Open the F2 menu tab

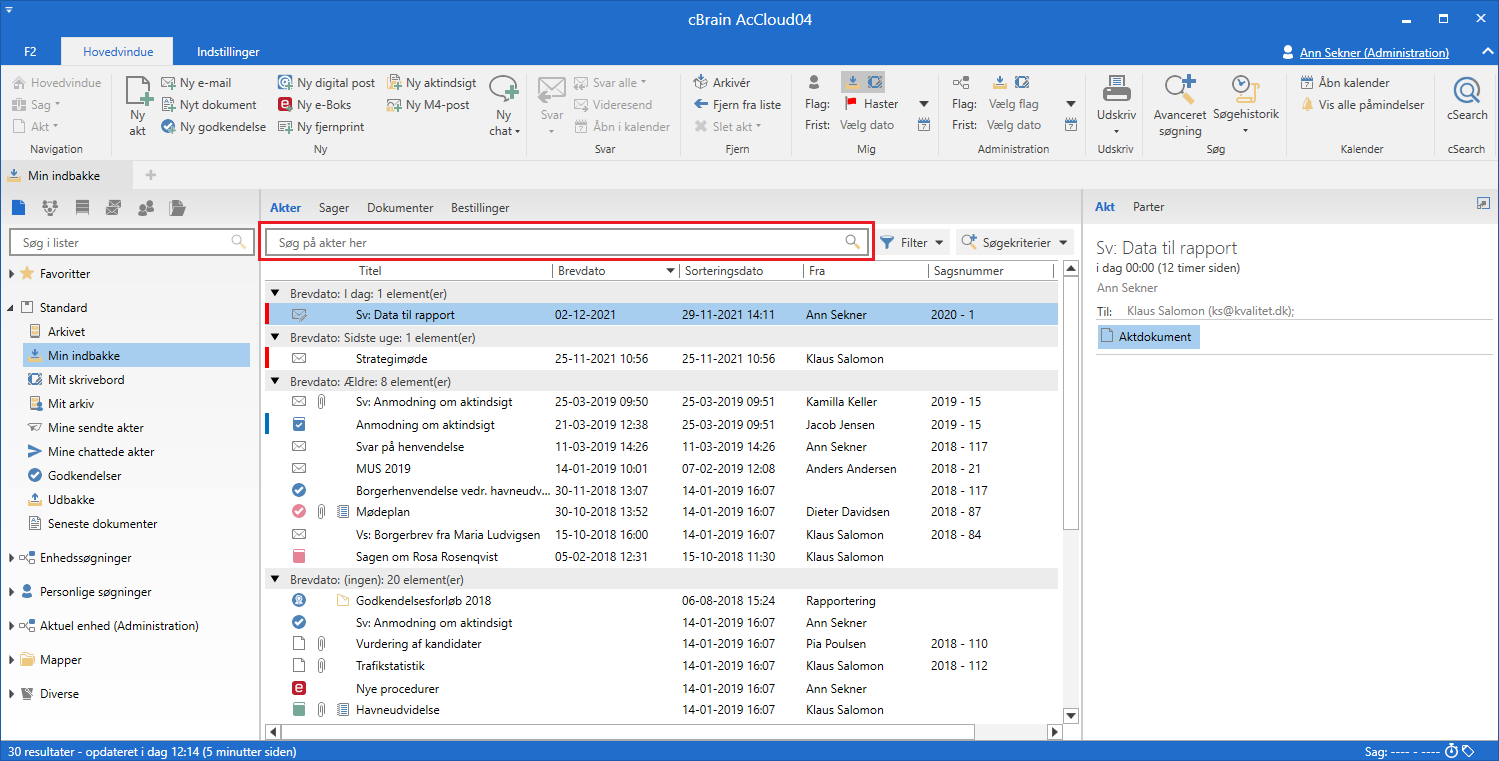[30, 52]
